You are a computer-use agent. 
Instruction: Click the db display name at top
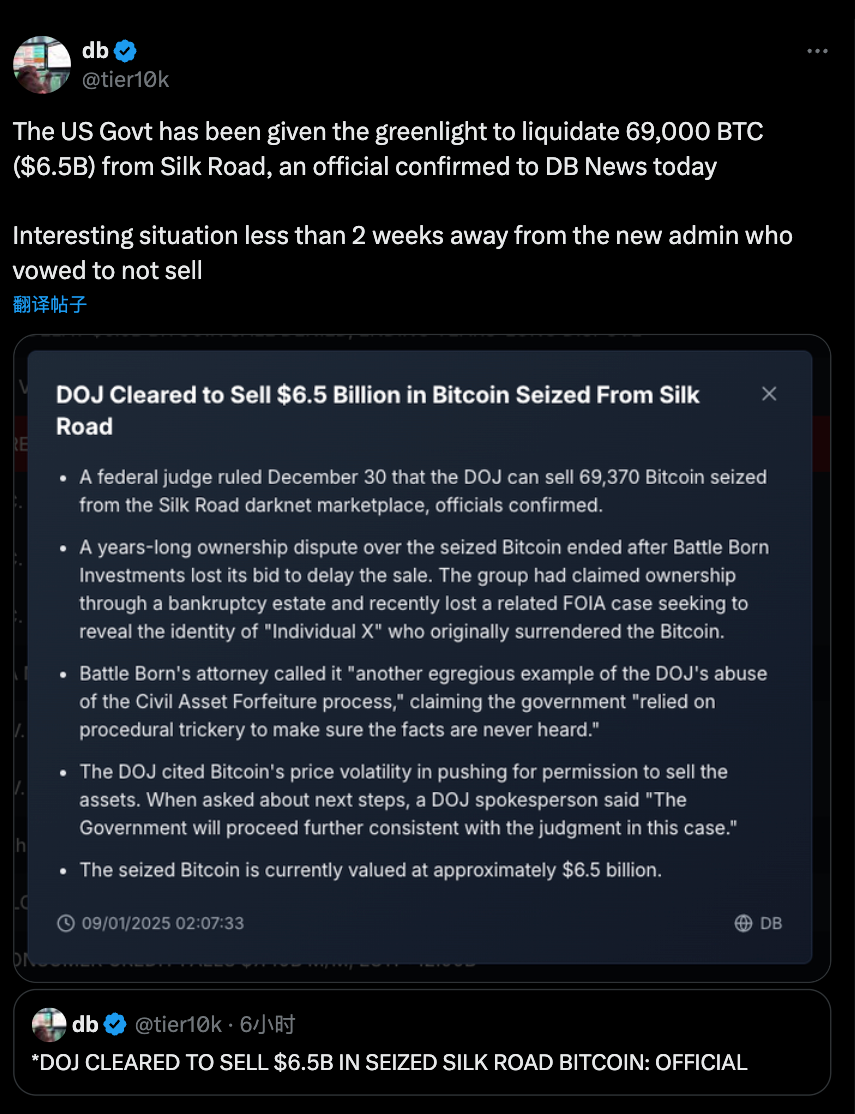(x=95, y=51)
